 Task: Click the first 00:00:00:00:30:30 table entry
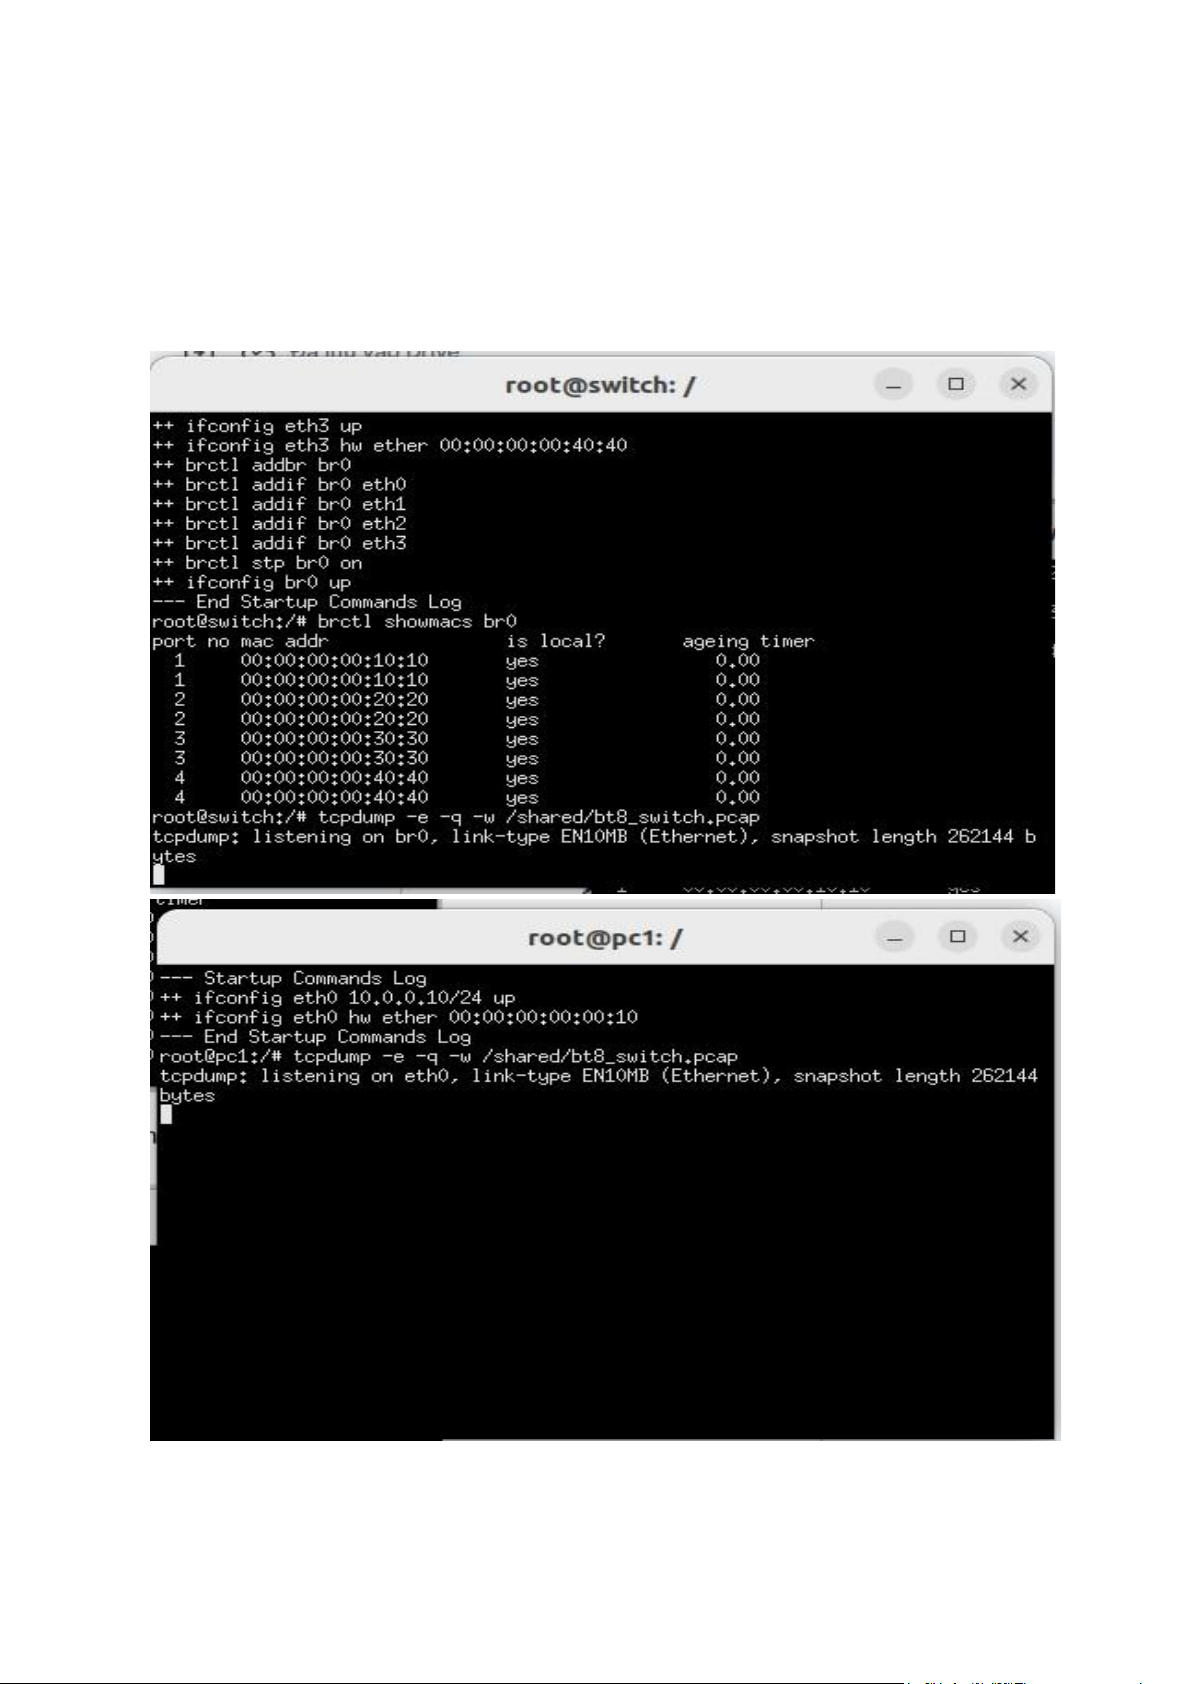(x=334, y=739)
